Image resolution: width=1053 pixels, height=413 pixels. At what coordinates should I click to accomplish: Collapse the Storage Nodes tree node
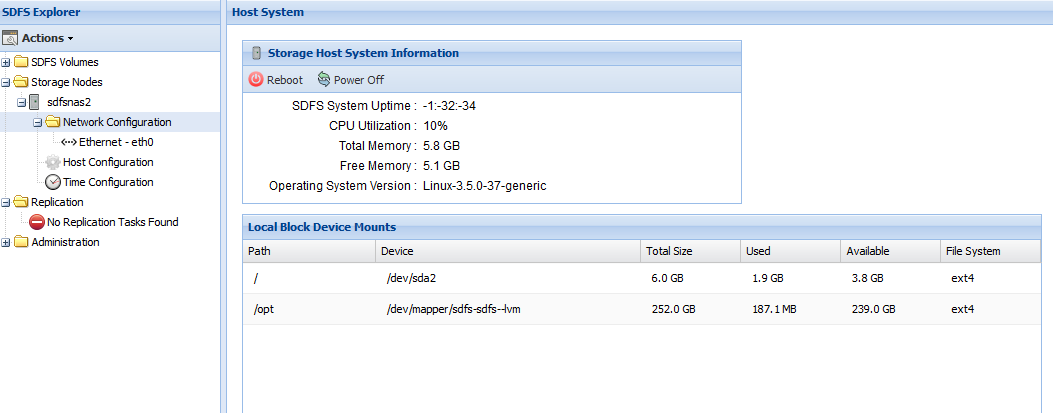6,82
